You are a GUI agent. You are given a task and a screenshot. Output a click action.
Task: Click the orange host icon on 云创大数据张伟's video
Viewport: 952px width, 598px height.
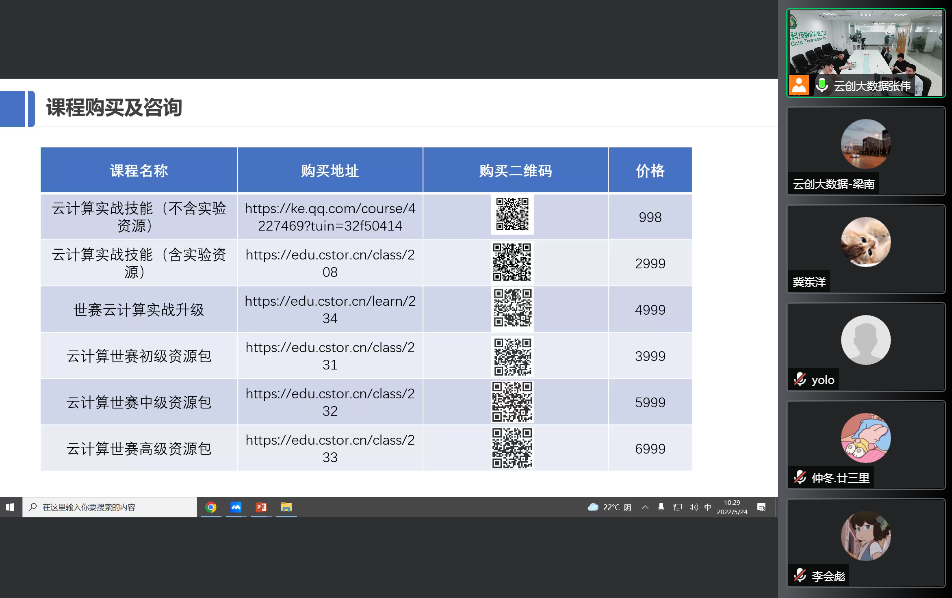tap(798, 85)
